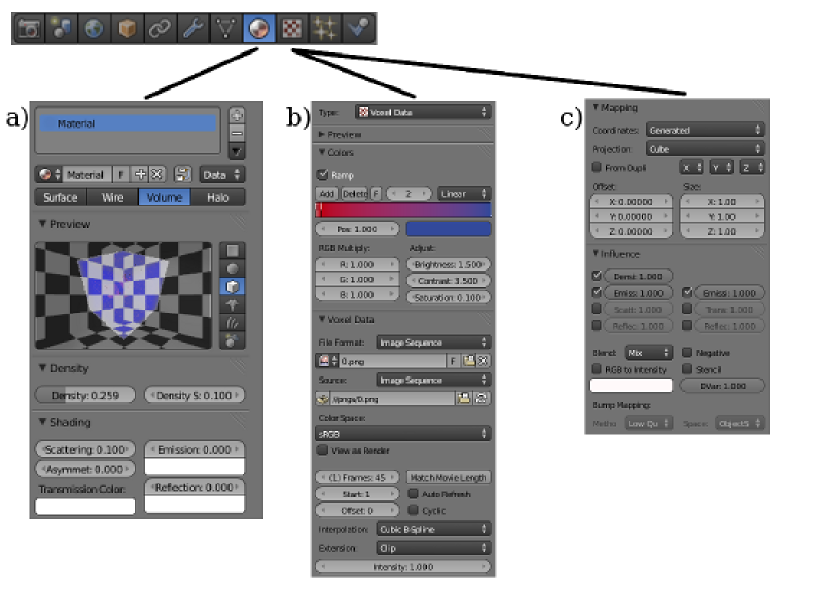
Task: Switch to the Halo material tab
Action: pyautogui.click(x=218, y=198)
